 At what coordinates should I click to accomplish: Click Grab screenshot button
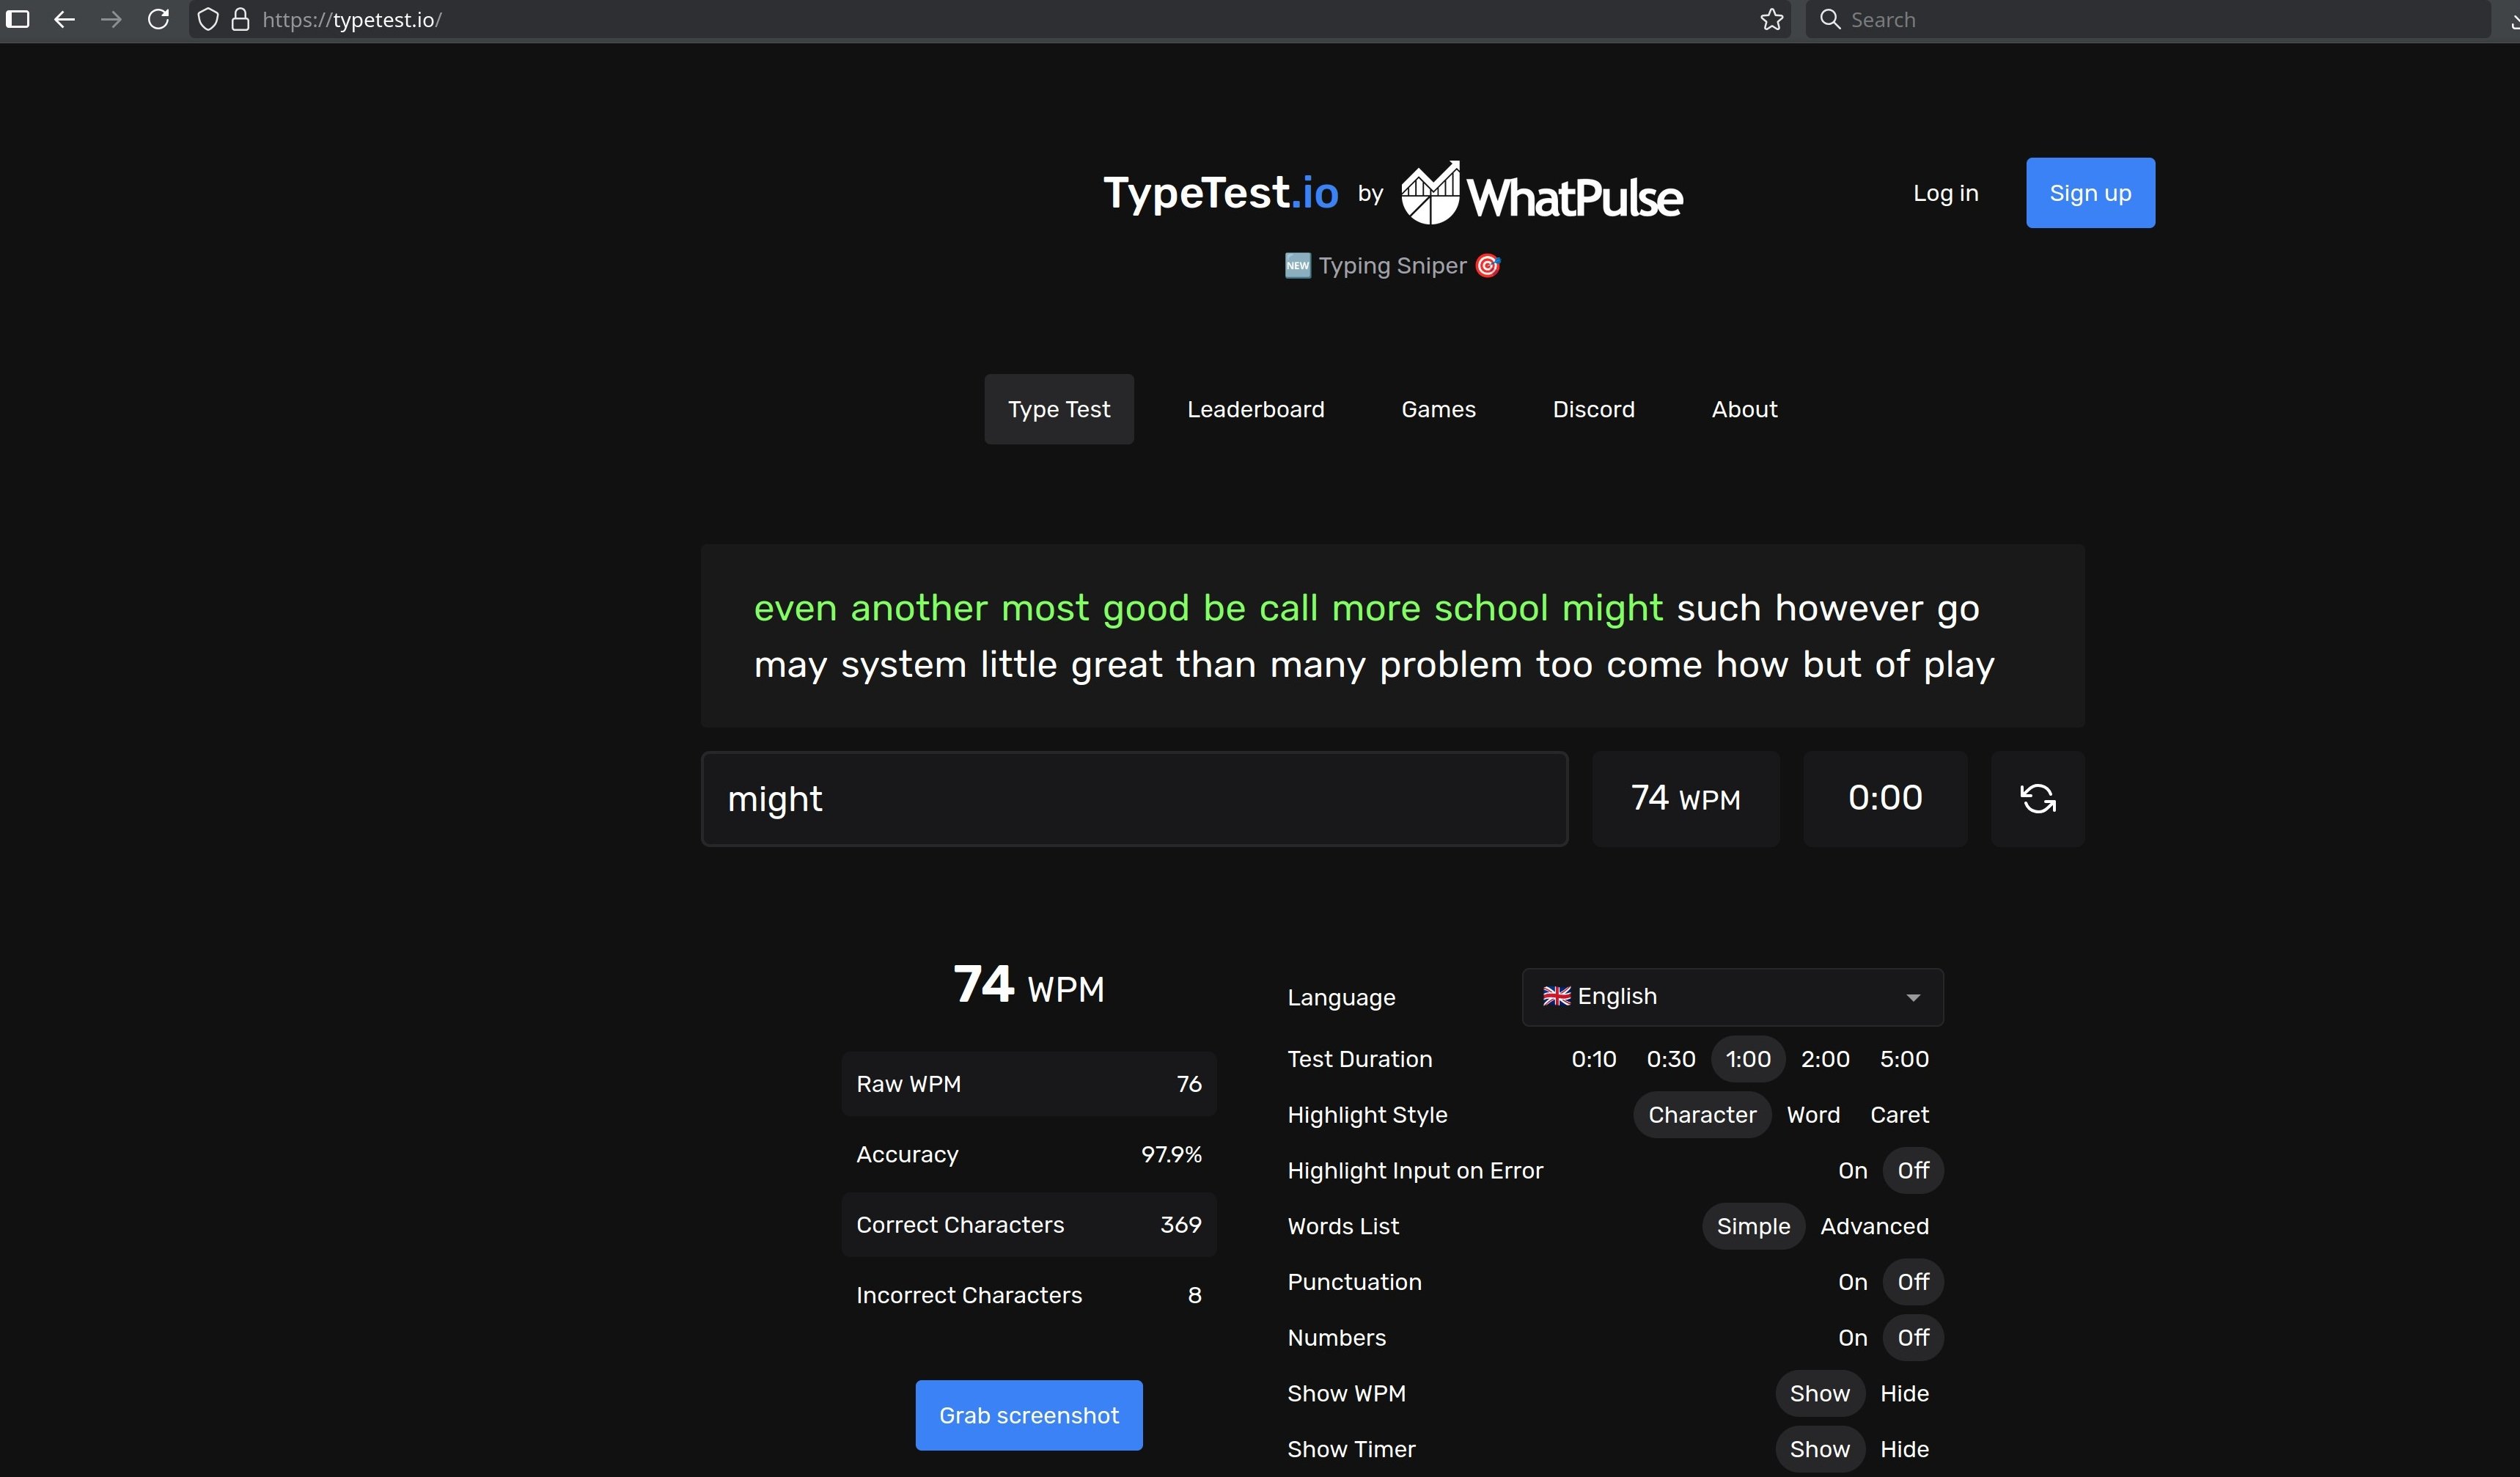tap(1028, 1415)
